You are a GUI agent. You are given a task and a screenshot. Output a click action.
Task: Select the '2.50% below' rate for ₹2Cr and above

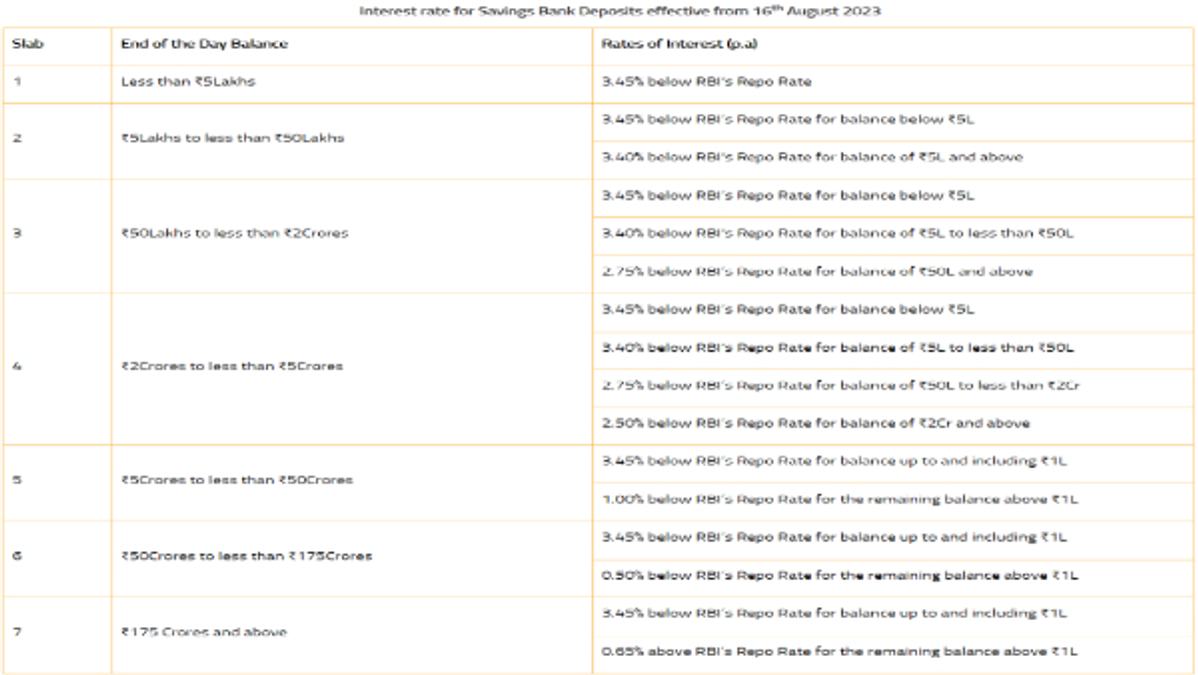coord(815,423)
